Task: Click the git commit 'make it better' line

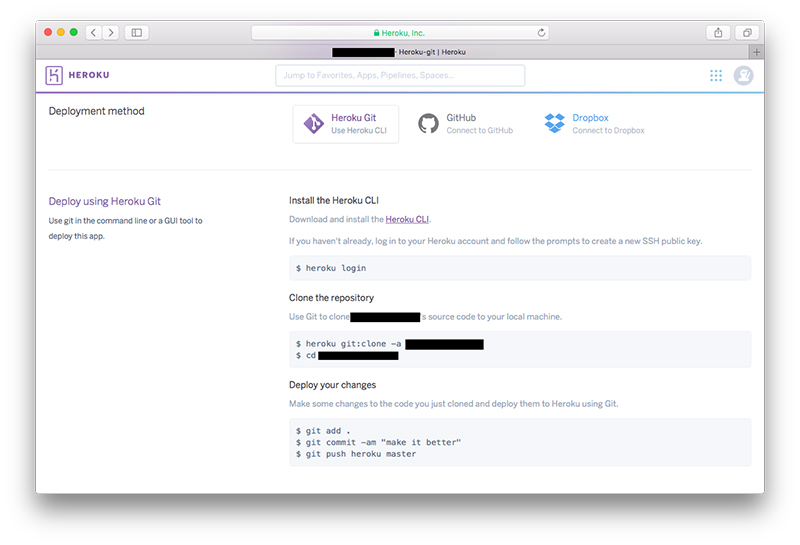Action: click(x=378, y=442)
